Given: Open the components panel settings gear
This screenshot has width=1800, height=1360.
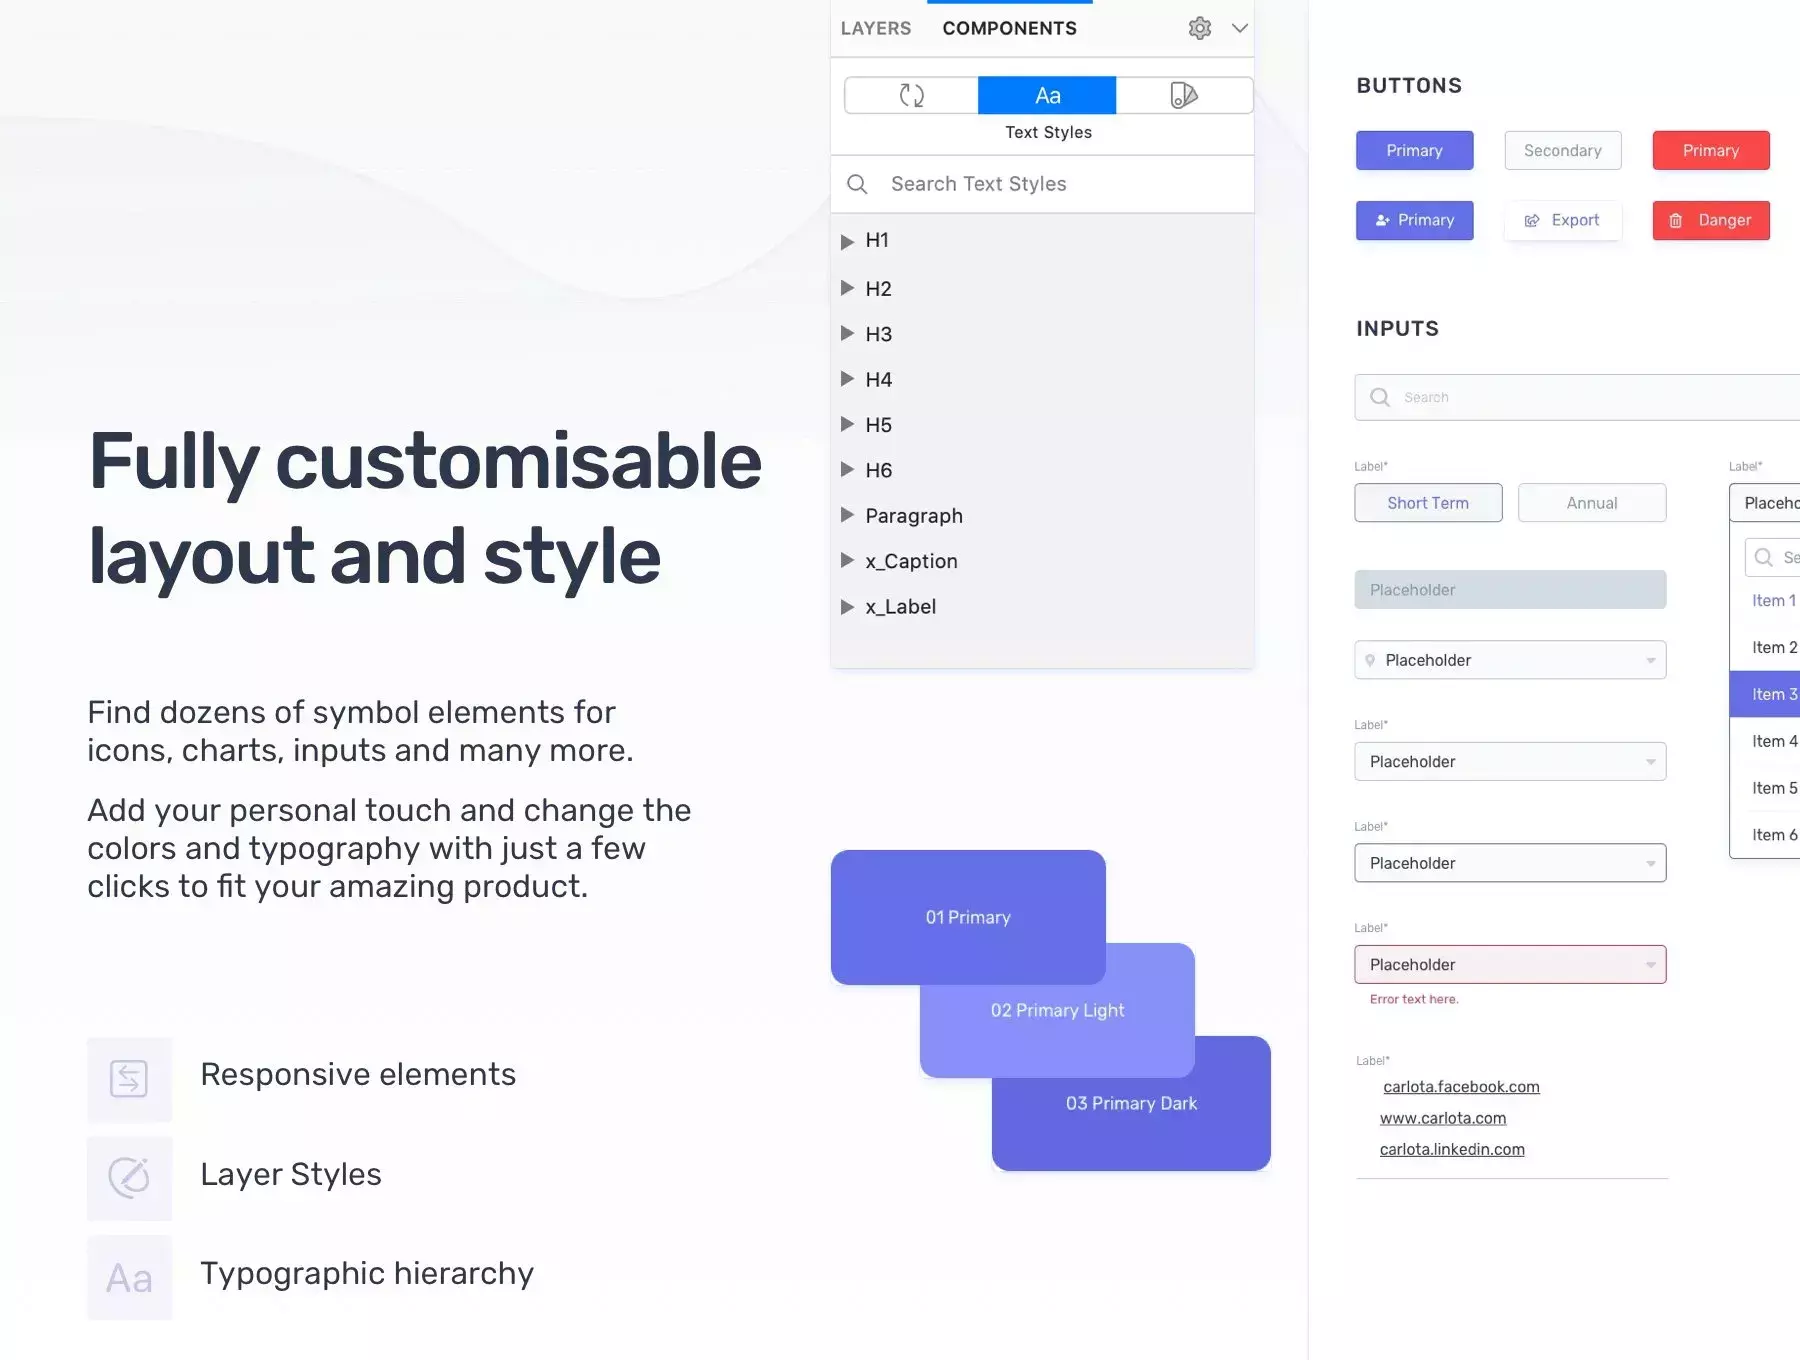Looking at the screenshot, I should click(1200, 28).
